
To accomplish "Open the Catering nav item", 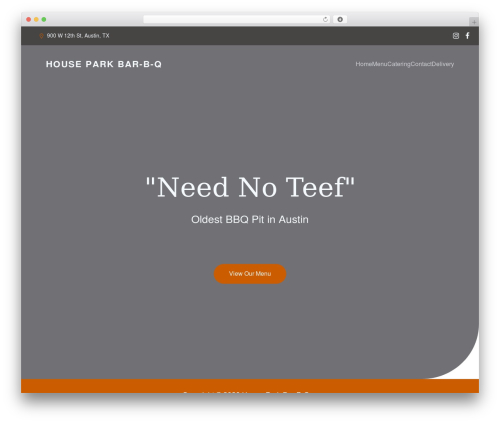I will [399, 64].
